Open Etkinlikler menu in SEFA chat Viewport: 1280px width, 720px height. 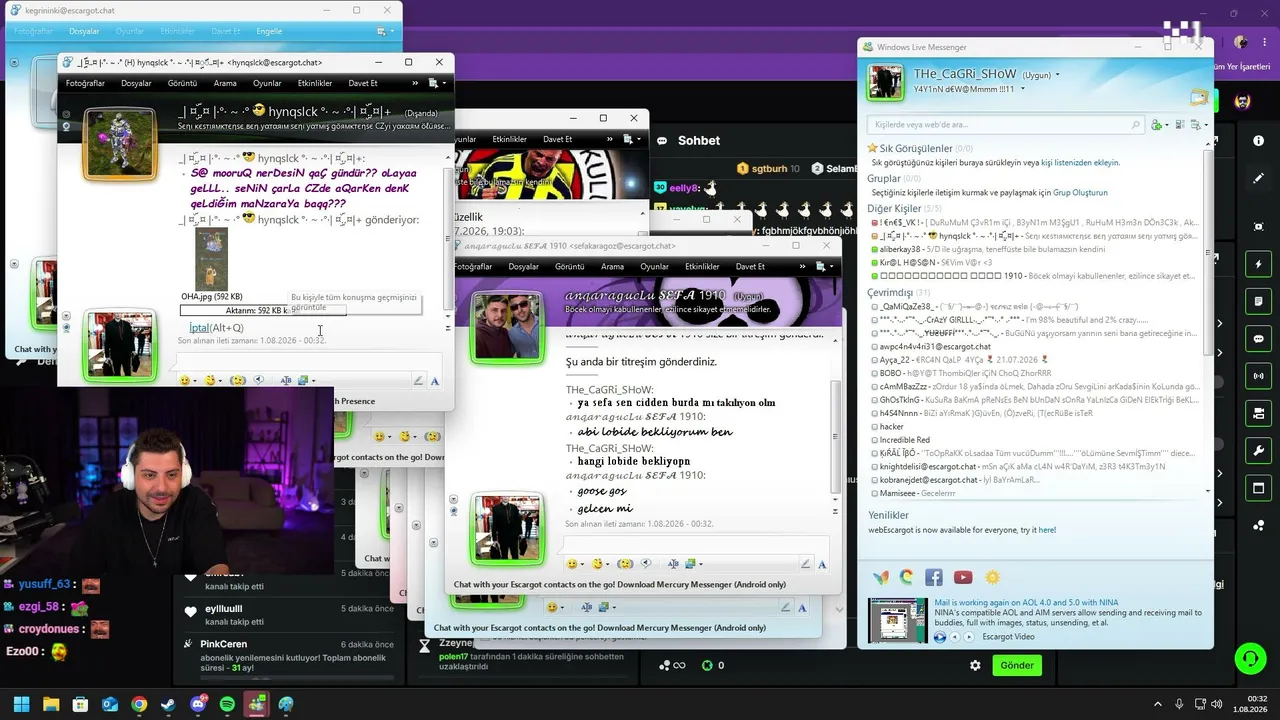tap(702, 267)
